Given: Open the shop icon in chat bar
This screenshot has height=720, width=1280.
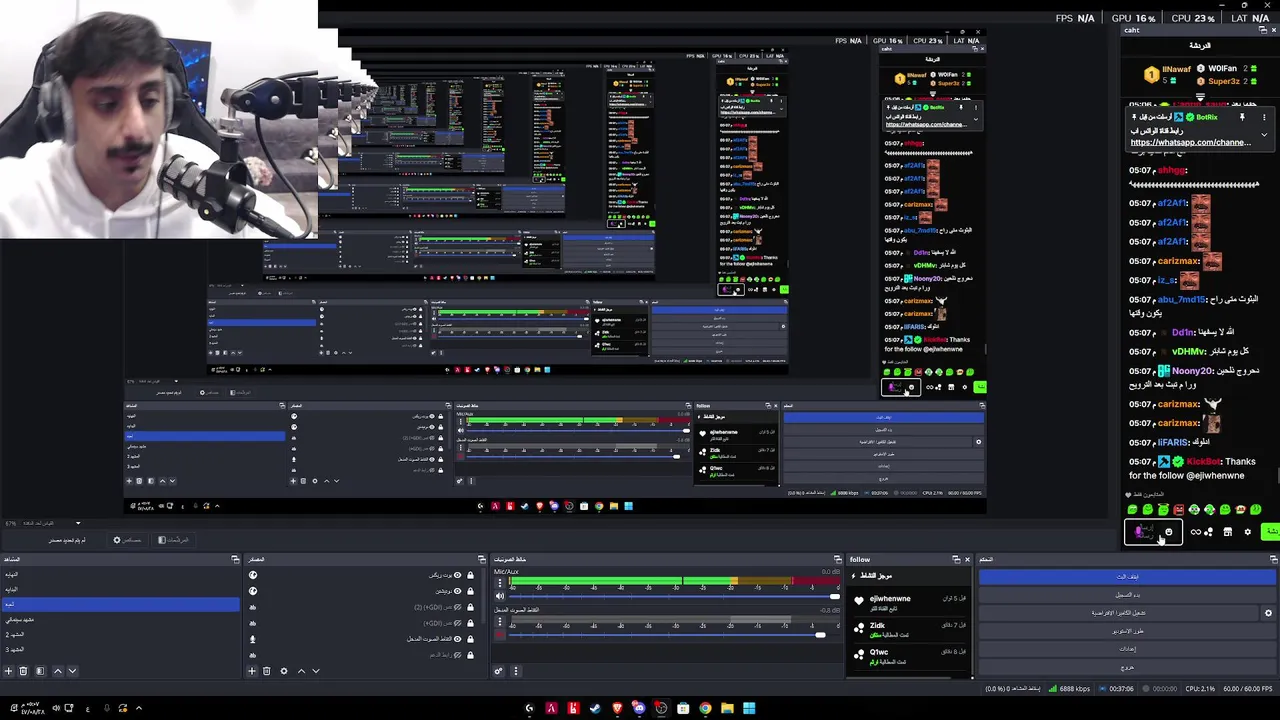Looking at the screenshot, I should pyautogui.click(x=1228, y=532).
